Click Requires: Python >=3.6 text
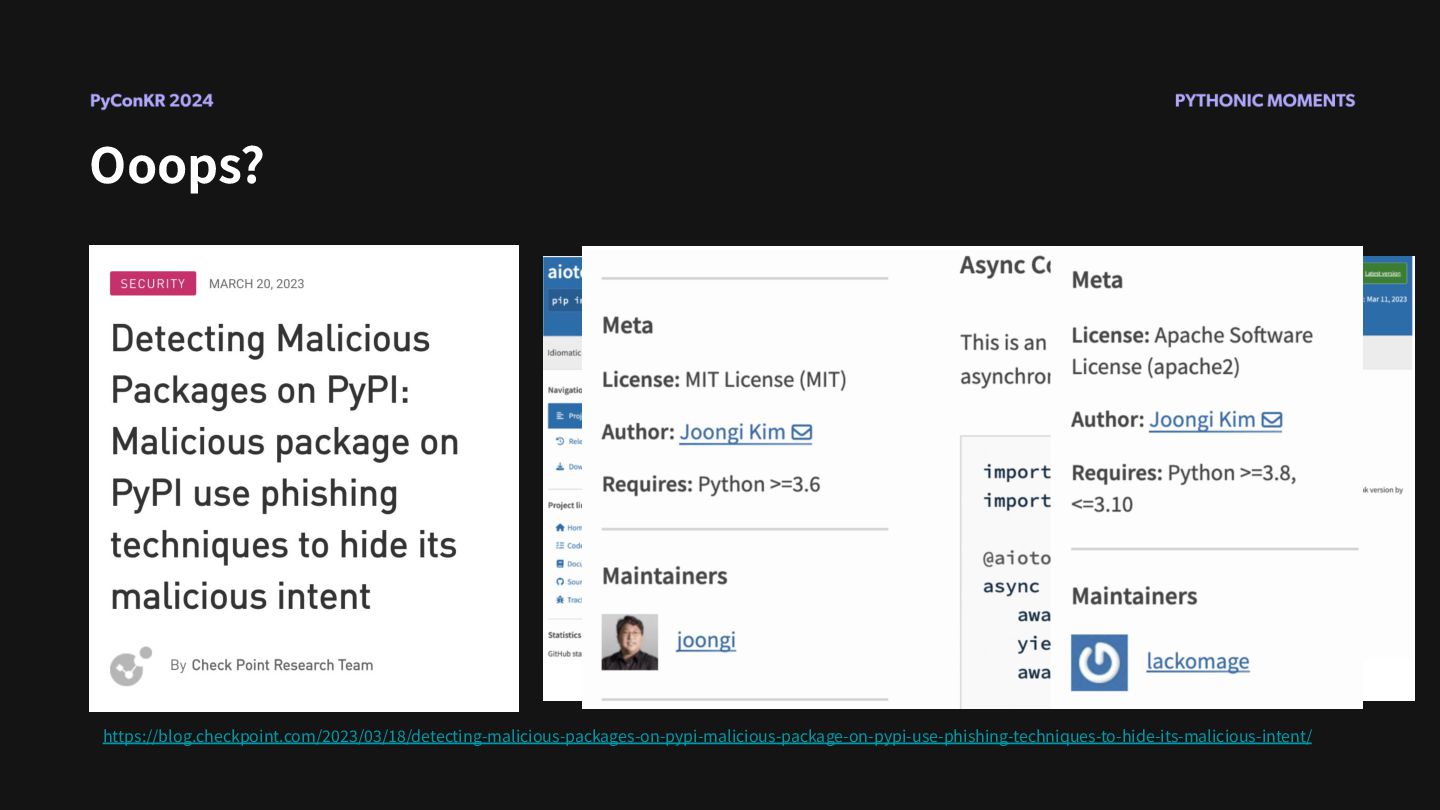Screen dimensions: 1440x810 pos(711,485)
